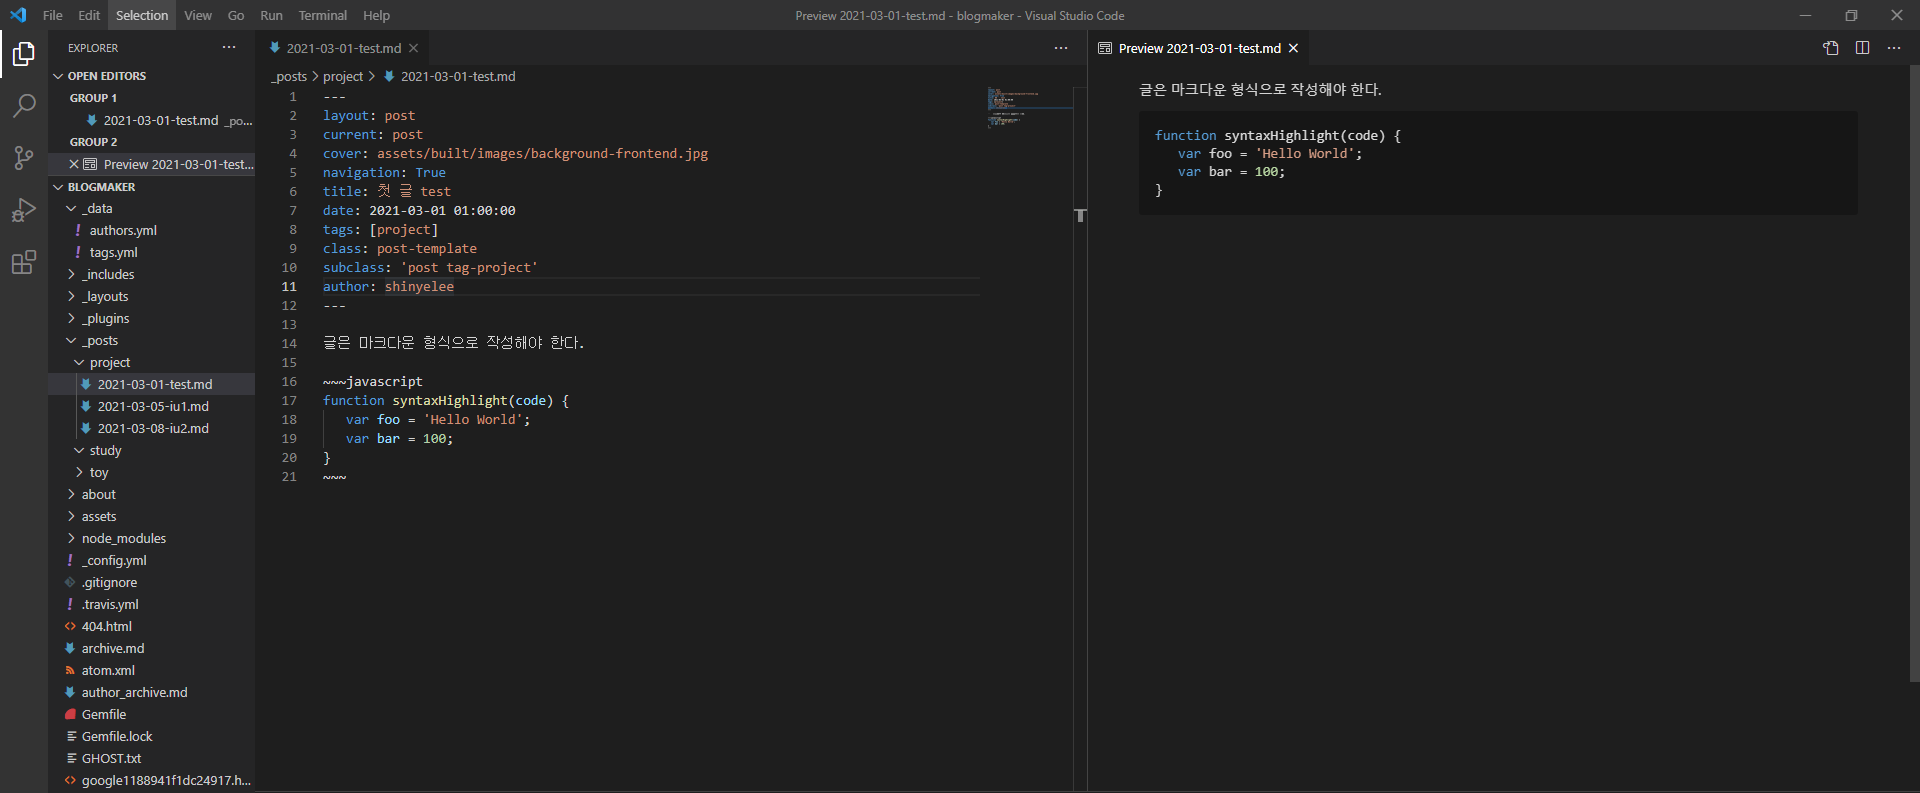Expand the _layouts folder

(x=152, y=296)
